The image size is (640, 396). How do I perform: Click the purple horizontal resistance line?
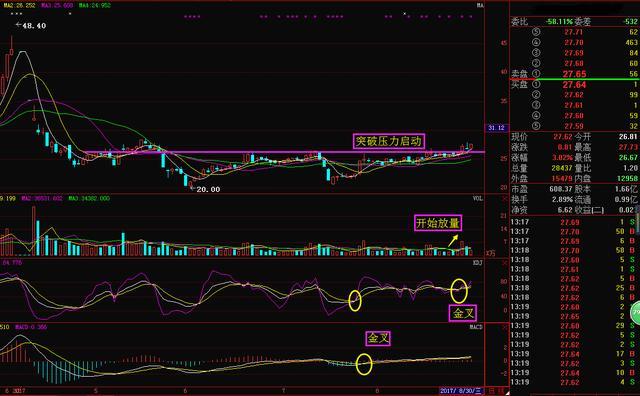pos(285,152)
